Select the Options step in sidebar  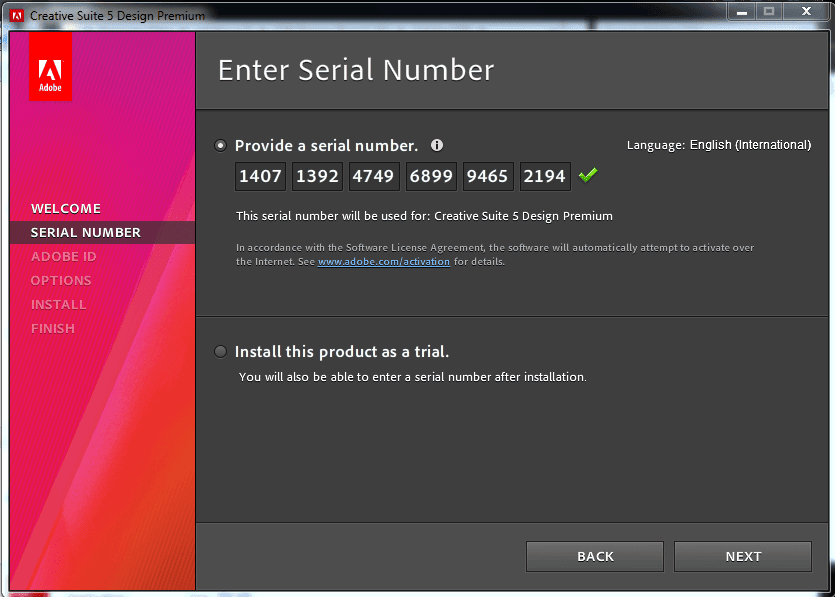click(x=61, y=280)
